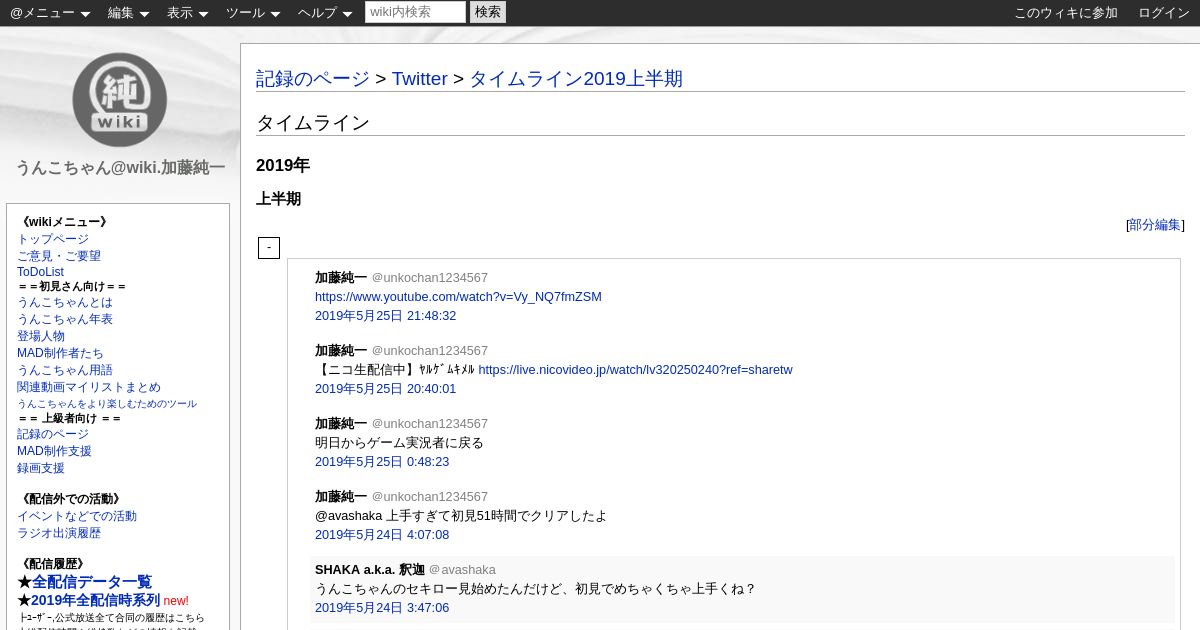Click the 検索 search button
The height and width of the screenshot is (630, 1200).
point(488,12)
